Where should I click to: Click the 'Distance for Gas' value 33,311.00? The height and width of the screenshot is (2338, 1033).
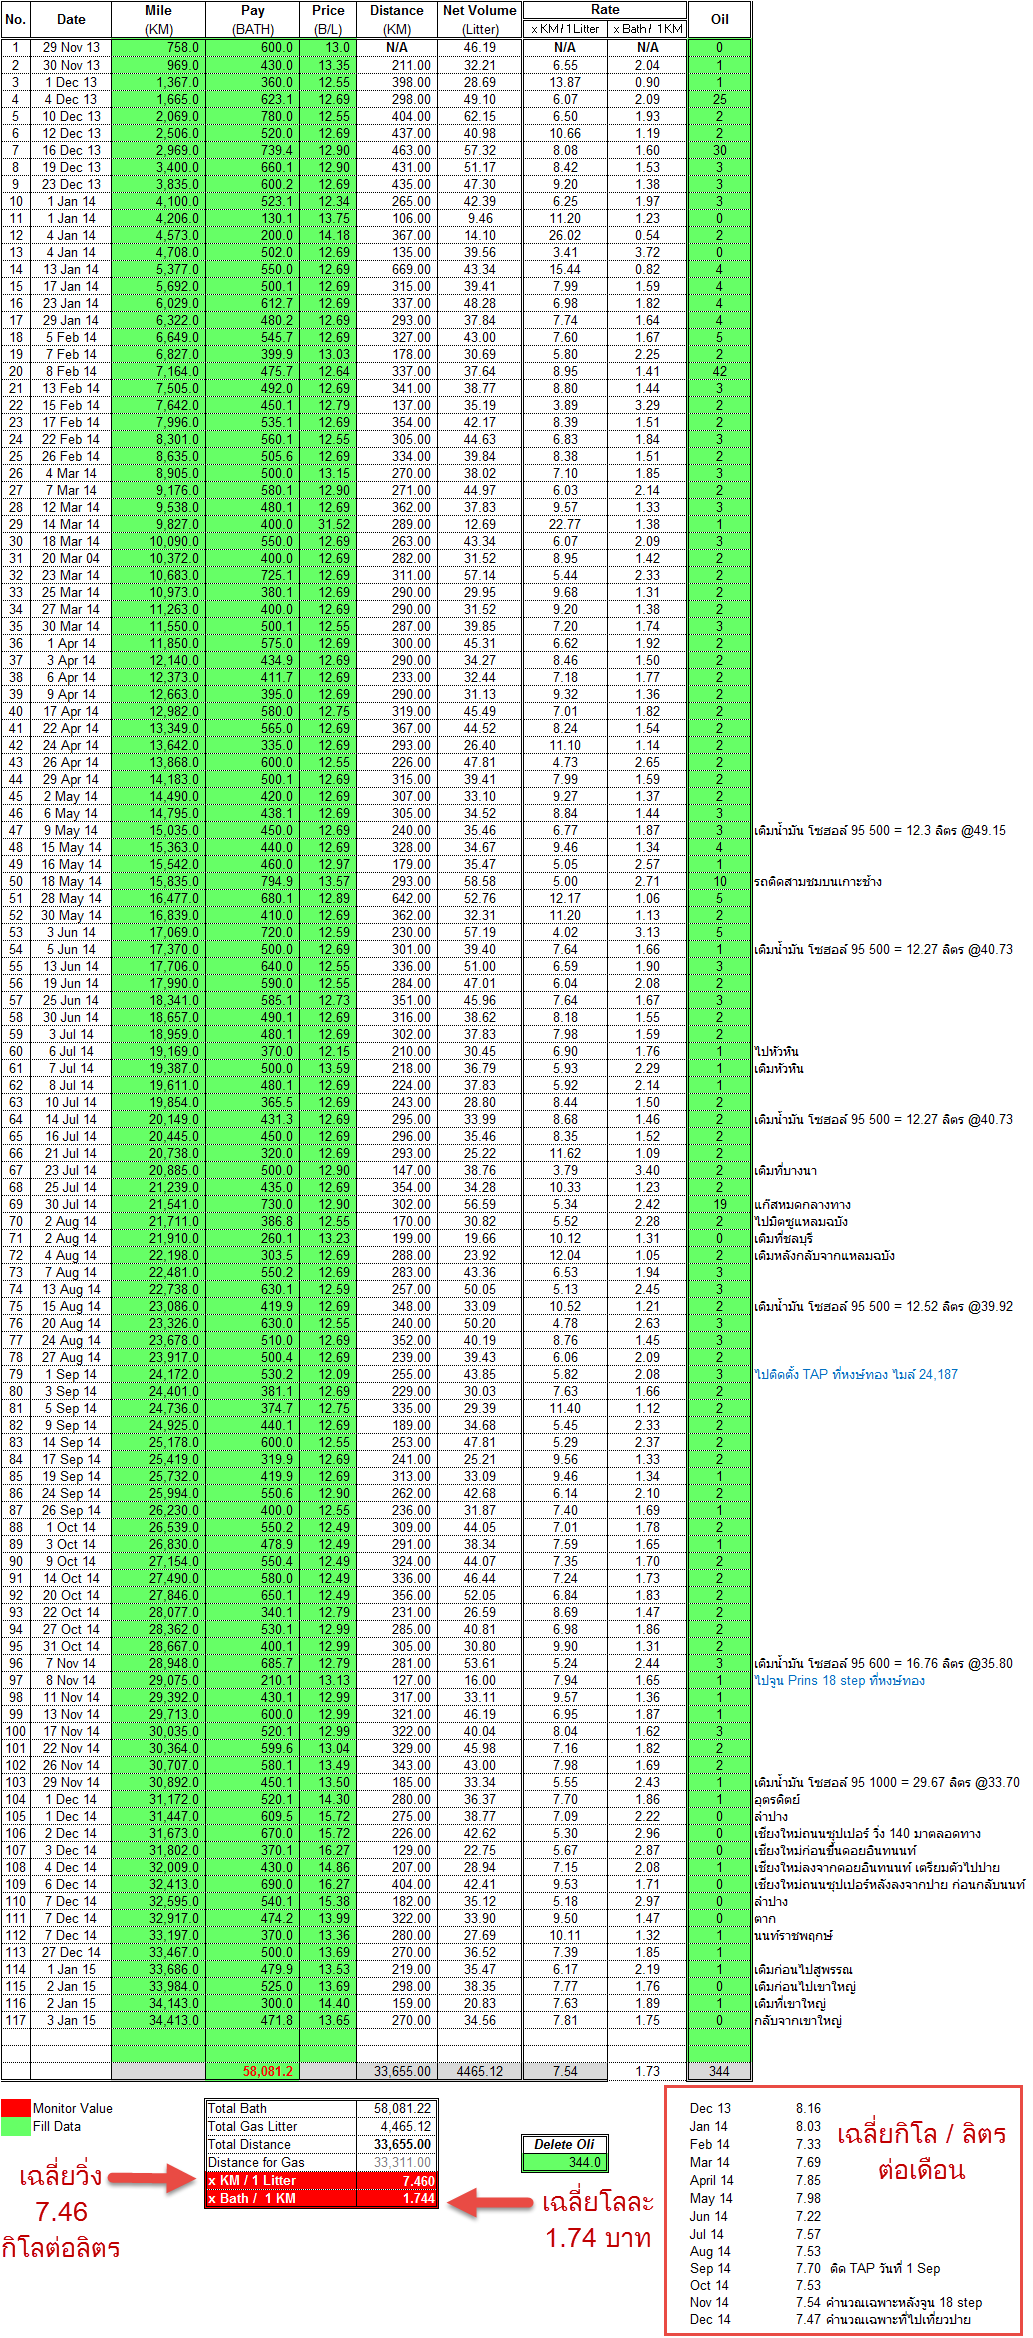397,2162
